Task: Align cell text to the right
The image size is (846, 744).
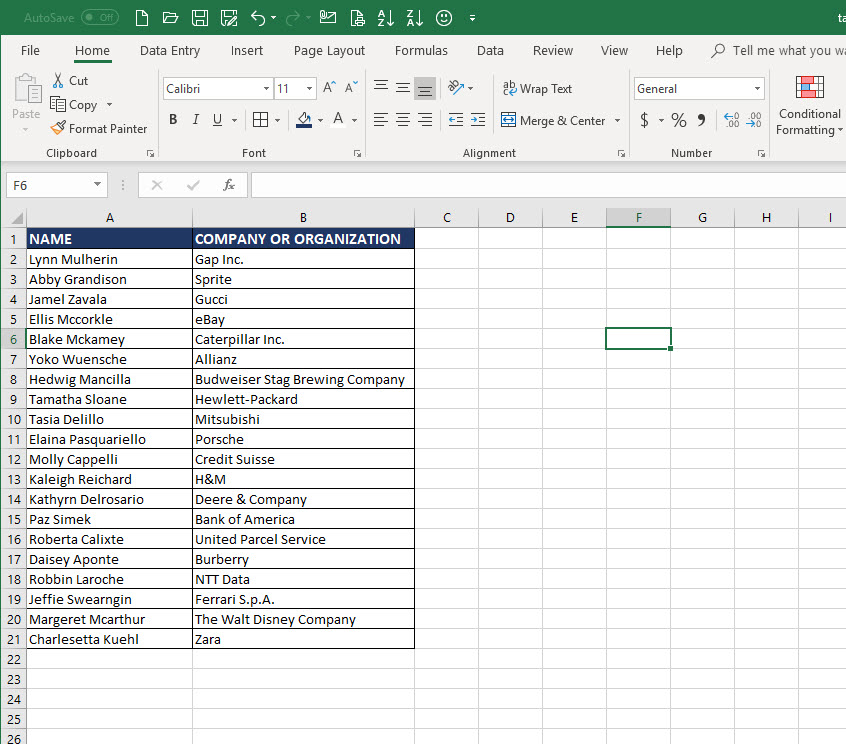Action: pyautogui.click(x=425, y=120)
